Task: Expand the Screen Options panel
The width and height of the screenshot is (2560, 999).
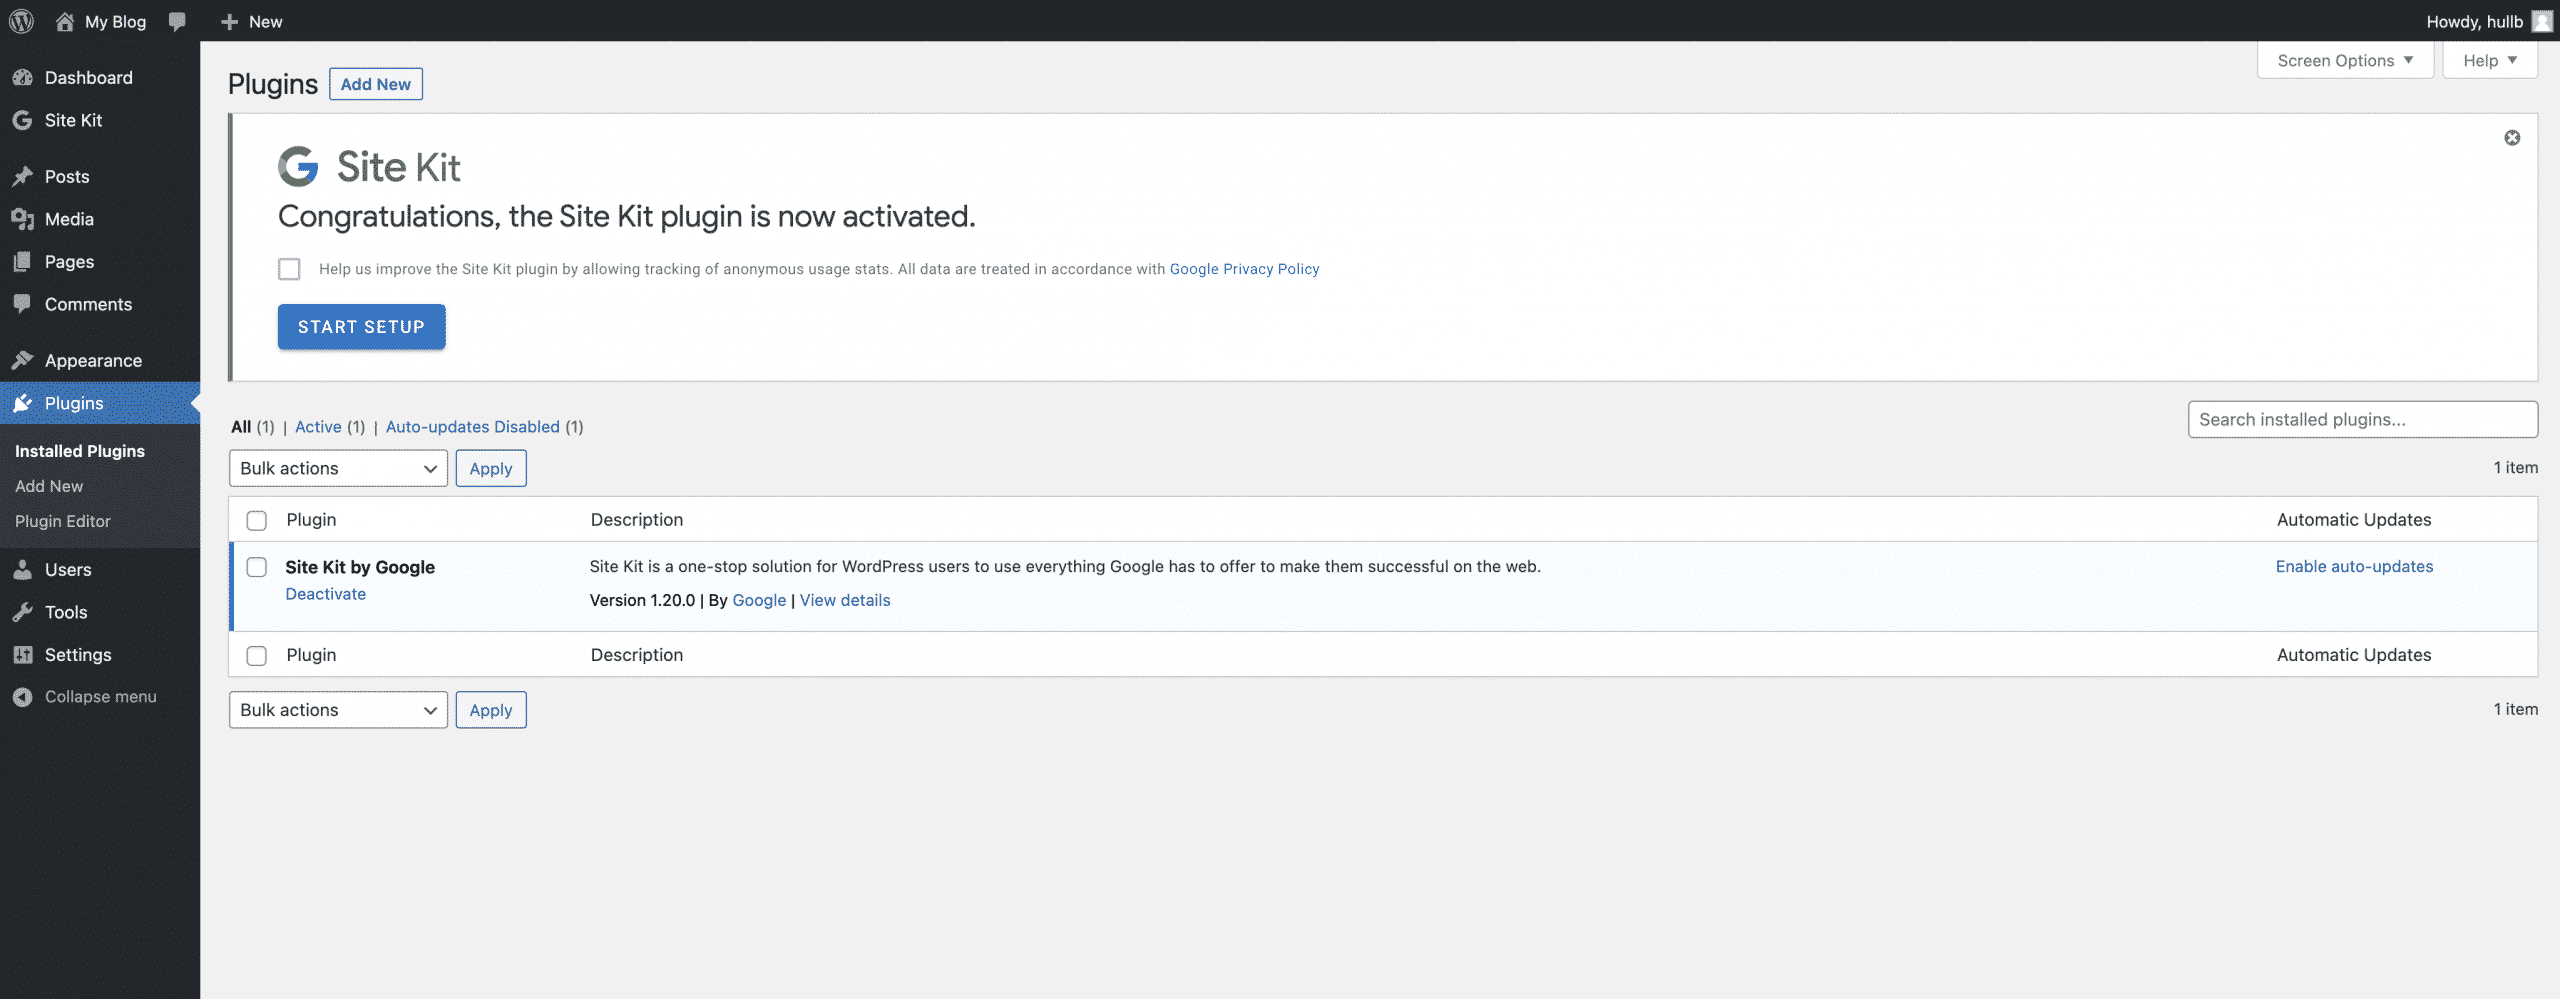Action: click(2344, 61)
